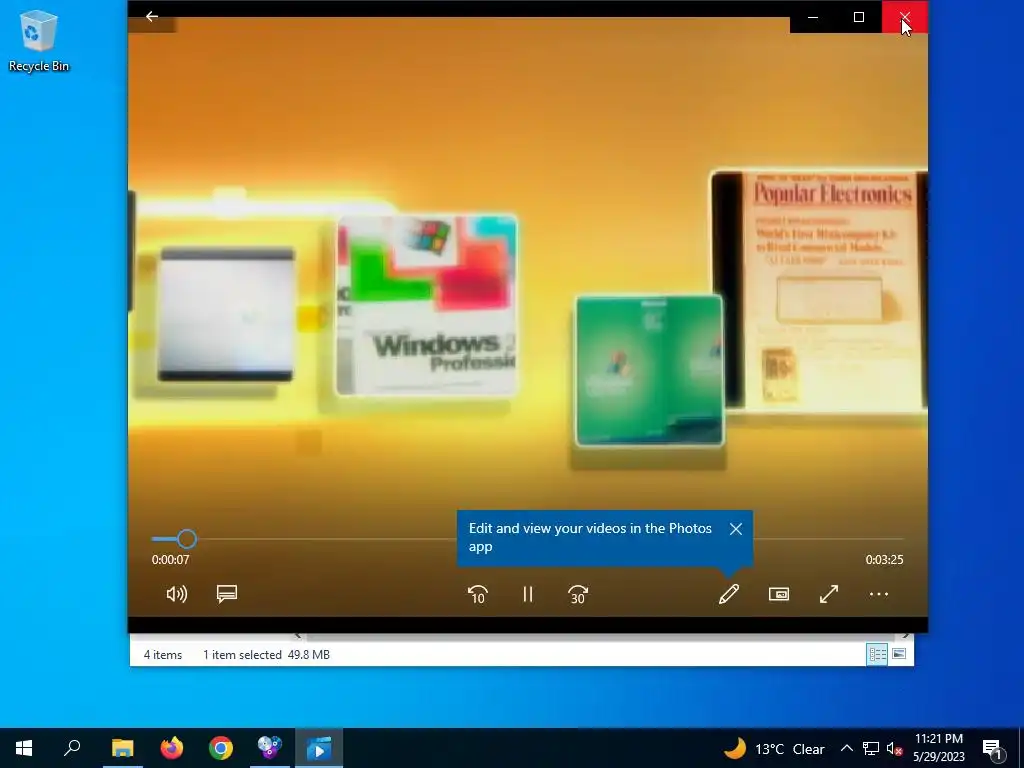Screen dimensions: 1024x768
Task: Click the remaining time 0:03:25
Action: pyautogui.click(x=884, y=560)
